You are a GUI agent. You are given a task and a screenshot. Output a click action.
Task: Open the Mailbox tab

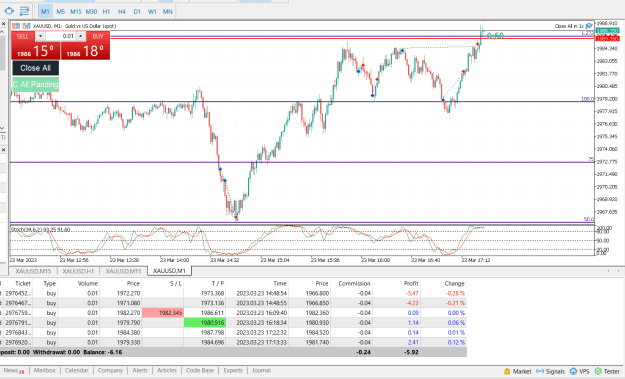tap(45, 371)
